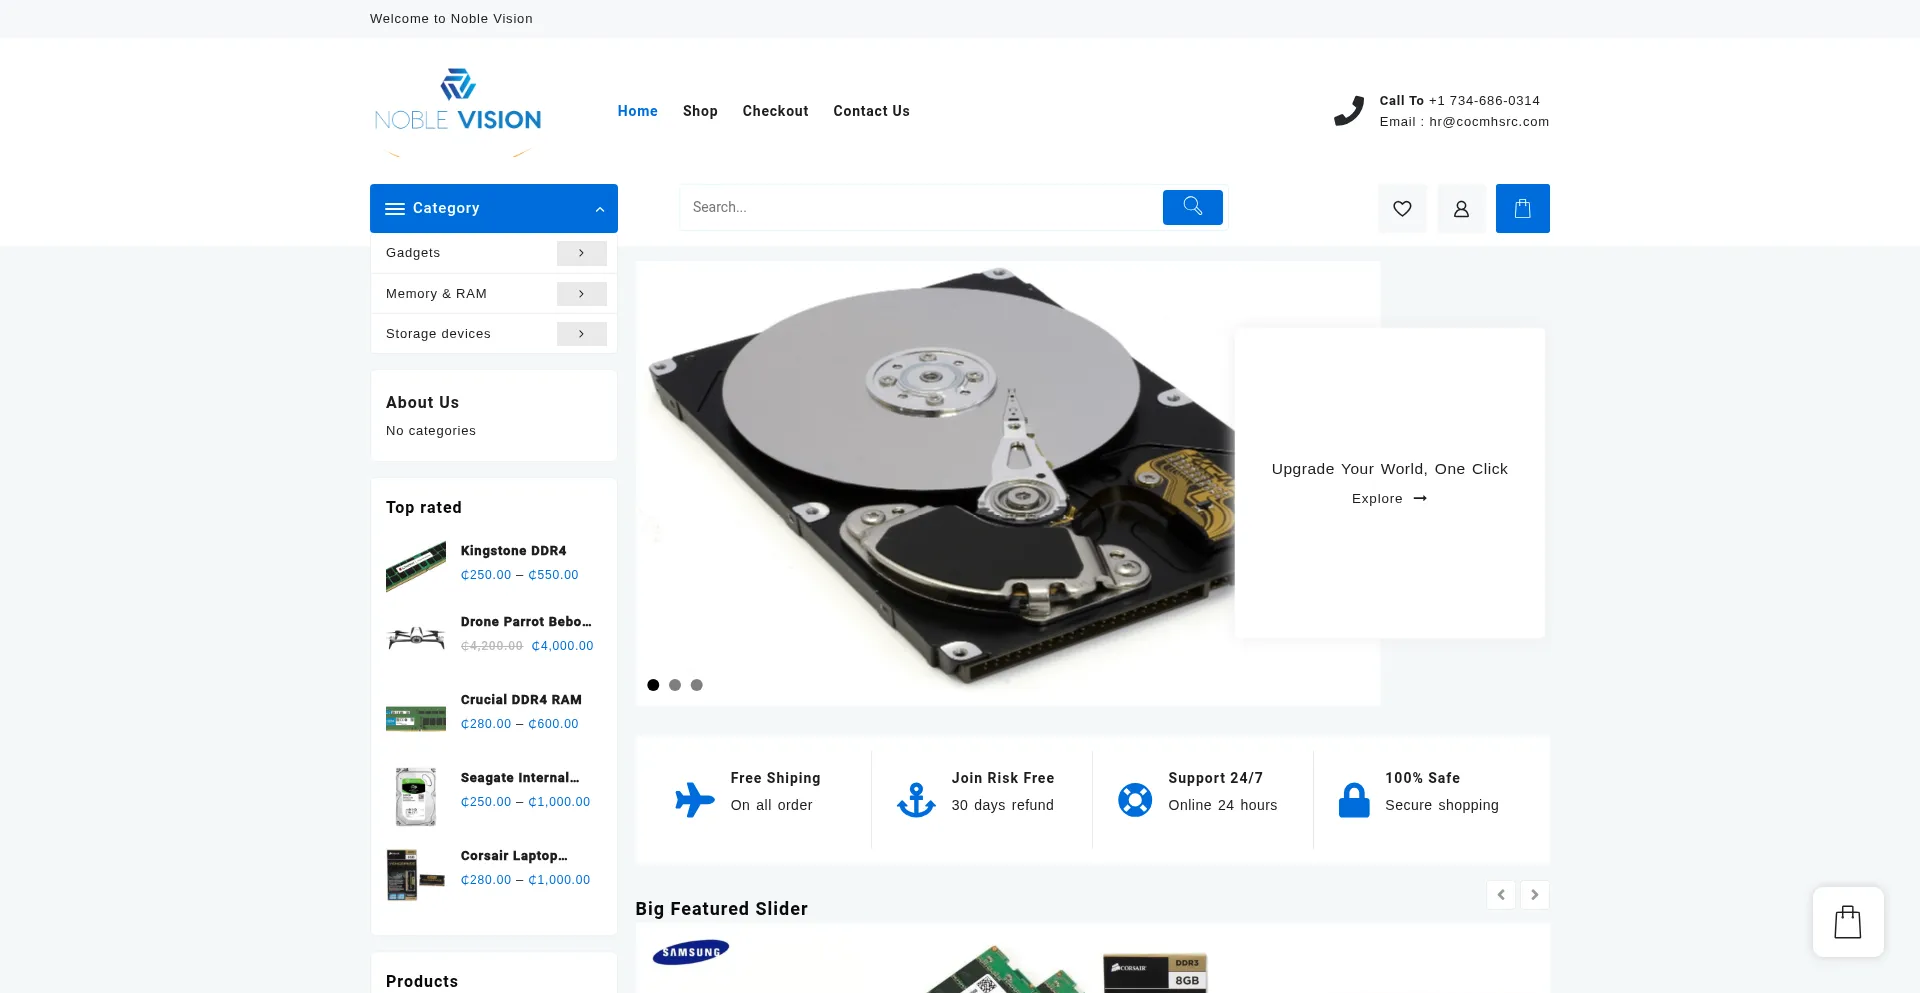This screenshot has height=993, width=1920.
Task: Expand the Memory & RAM submenu arrow
Action: pyautogui.click(x=581, y=294)
